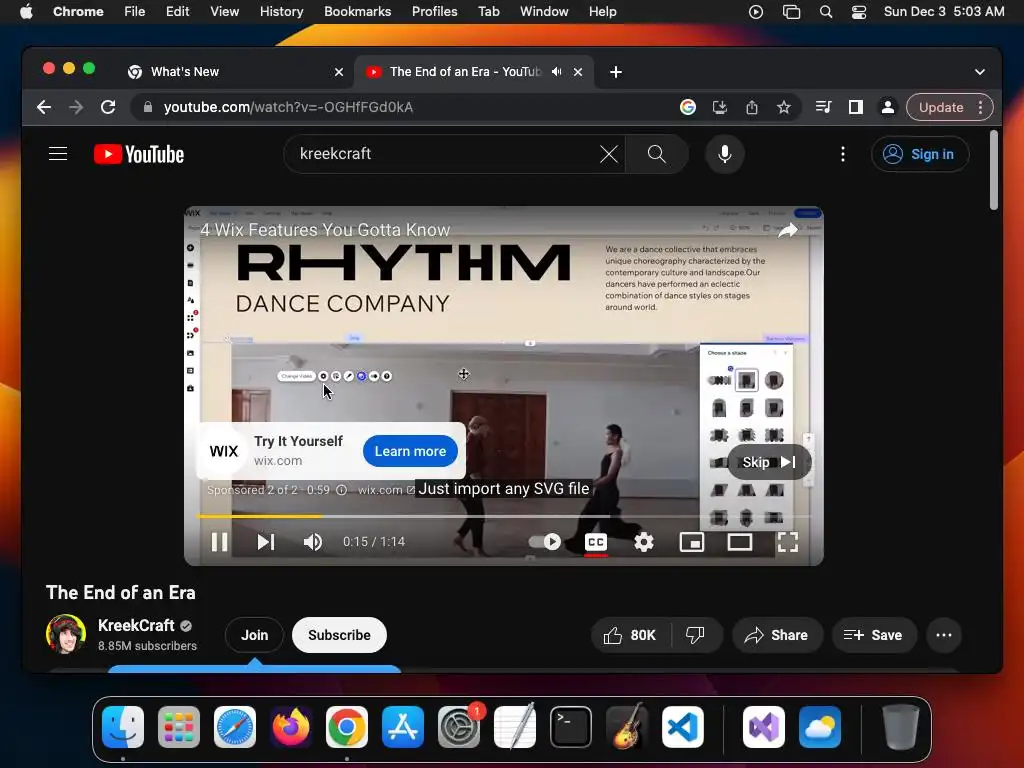The width and height of the screenshot is (1024, 768).
Task: Pause the video playback
Action: (x=219, y=542)
